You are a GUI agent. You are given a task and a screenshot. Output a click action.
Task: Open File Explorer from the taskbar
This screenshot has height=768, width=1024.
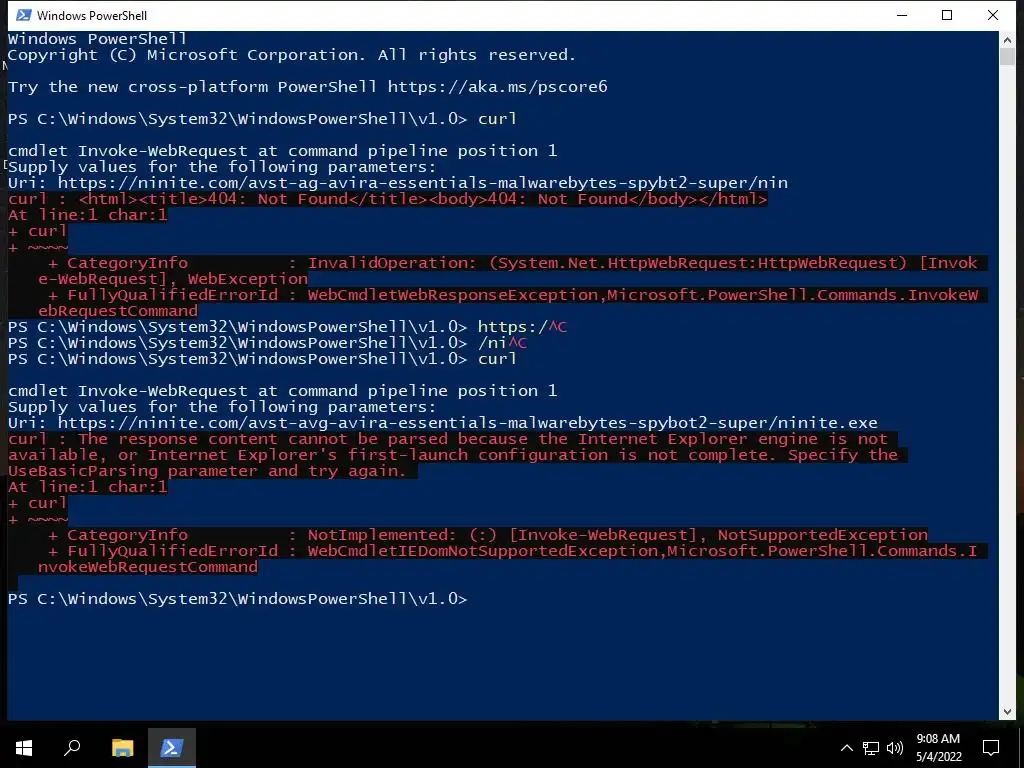click(122, 748)
